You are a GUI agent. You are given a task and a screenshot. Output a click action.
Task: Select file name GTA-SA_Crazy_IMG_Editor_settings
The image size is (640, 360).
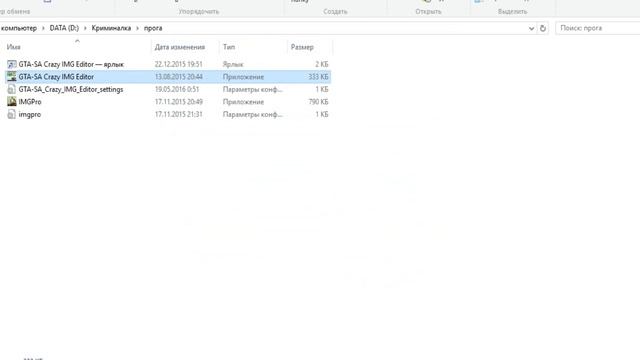(71, 89)
